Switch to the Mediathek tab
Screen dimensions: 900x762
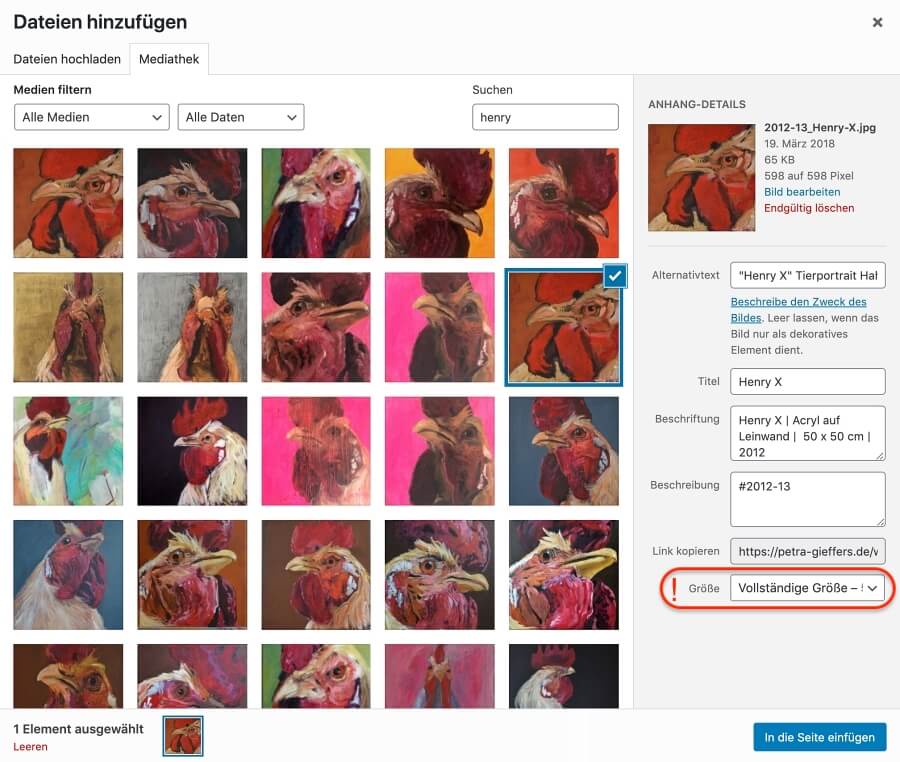(169, 59)
